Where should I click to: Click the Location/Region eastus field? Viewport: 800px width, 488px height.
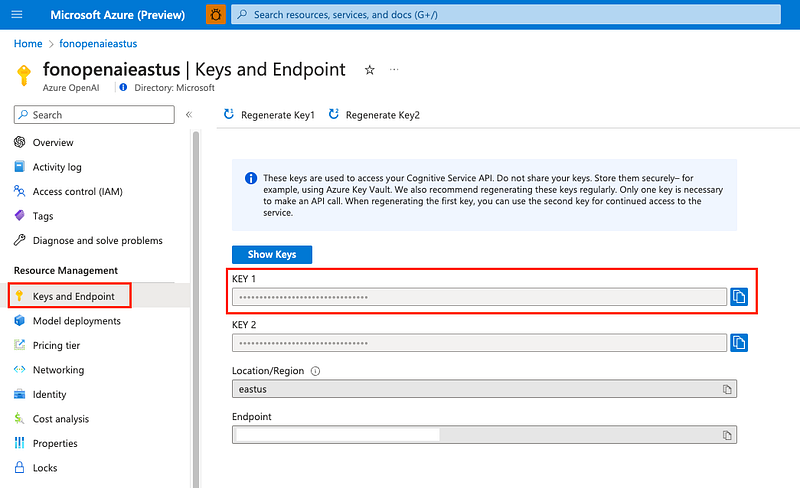tap(484, 389)
